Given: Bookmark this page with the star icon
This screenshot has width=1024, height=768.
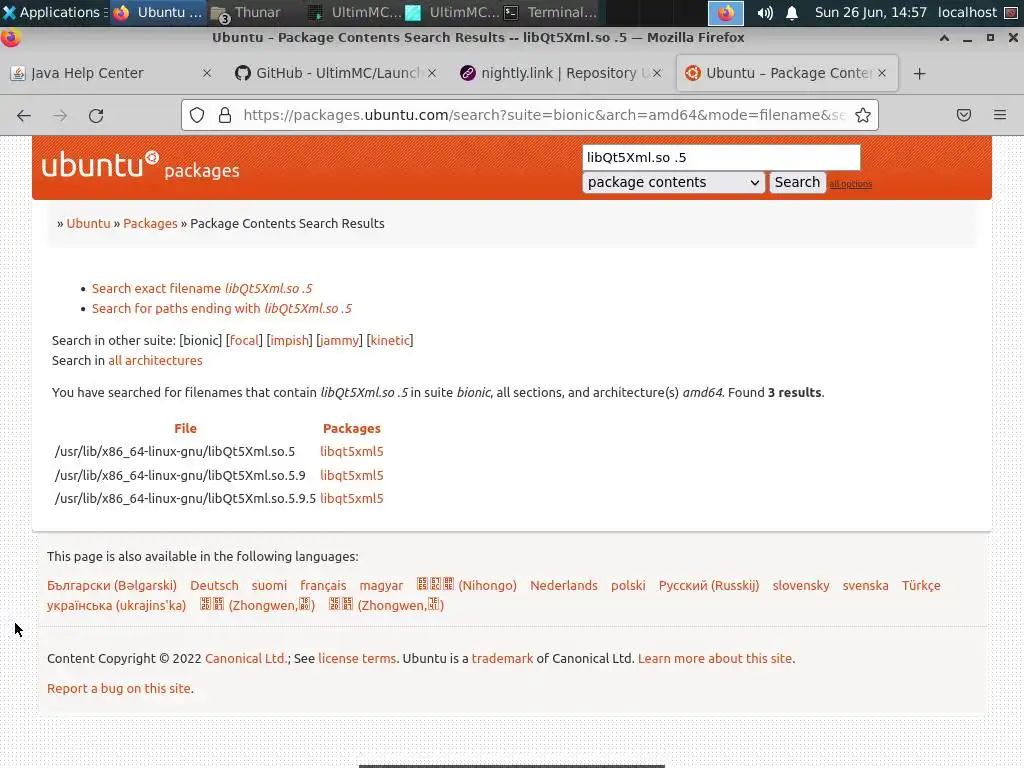Looking at the screenshot, I should [x=863, y=115].
